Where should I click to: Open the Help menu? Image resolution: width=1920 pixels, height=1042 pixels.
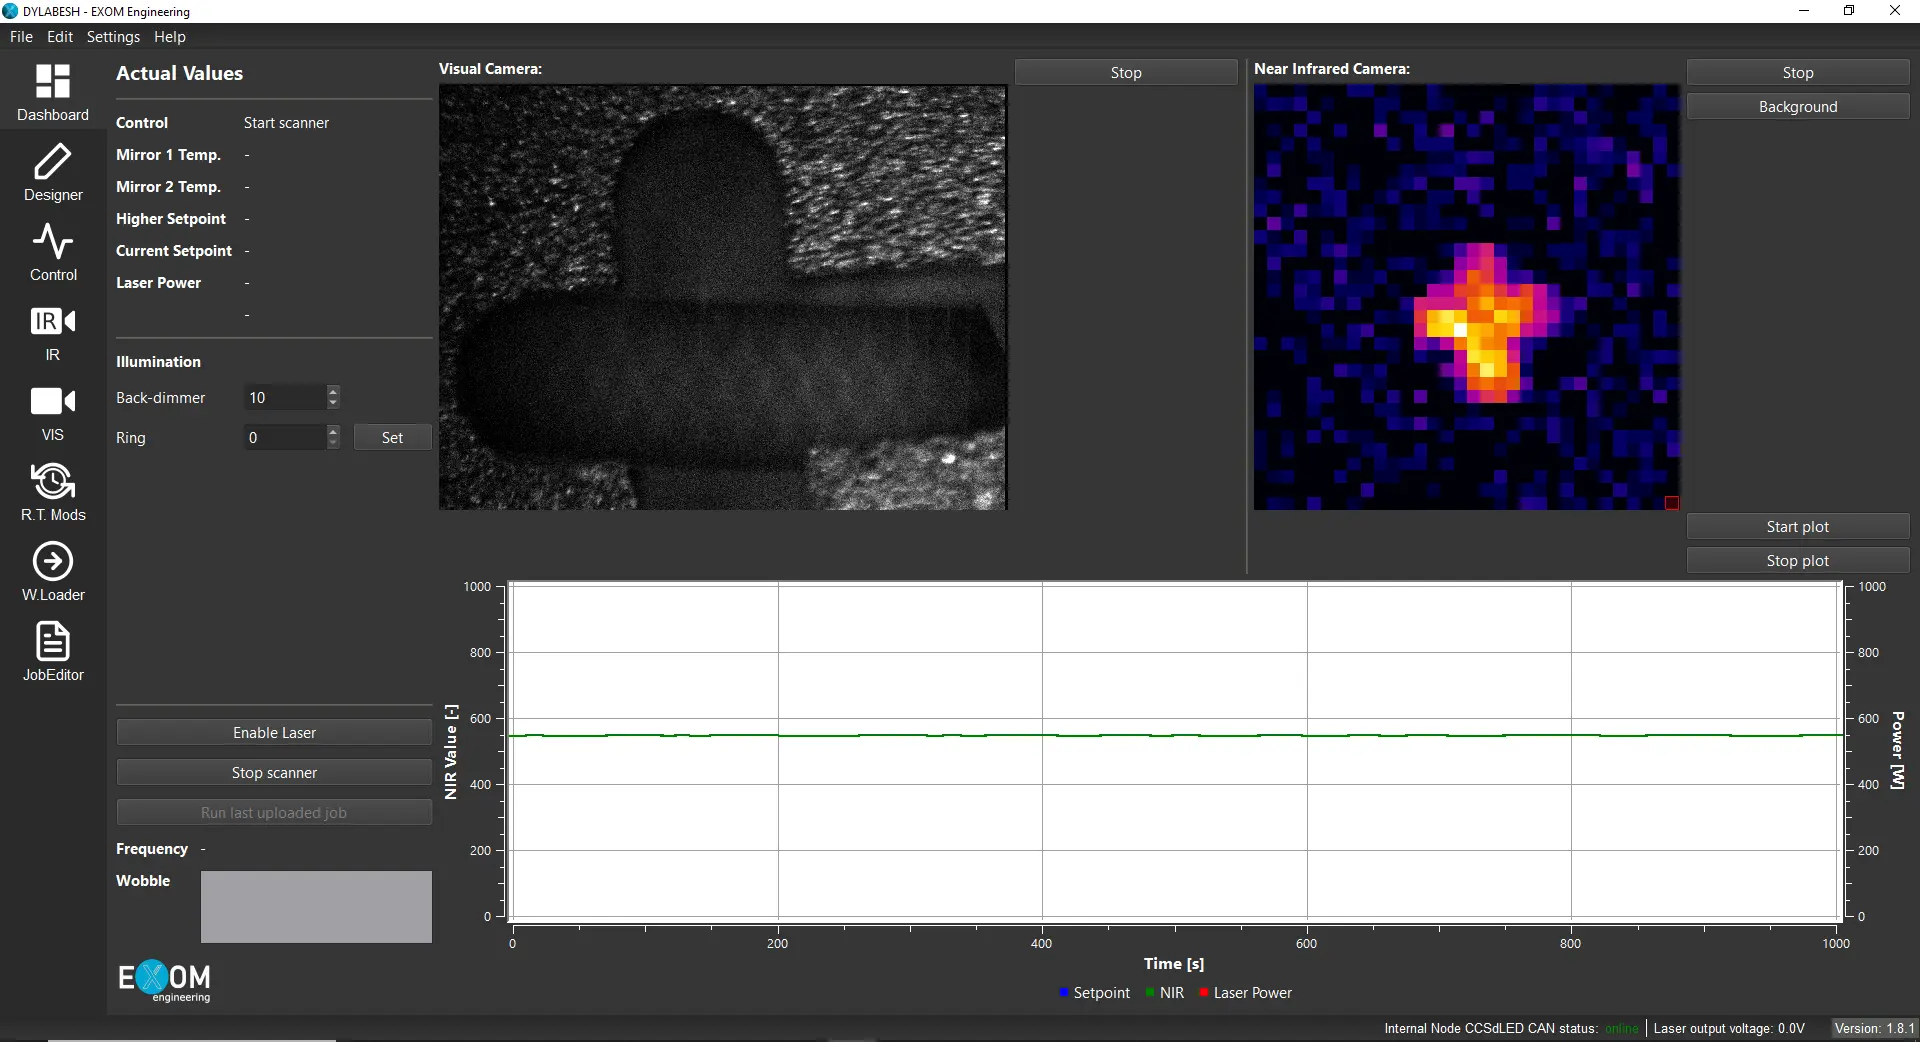[170, 36]
